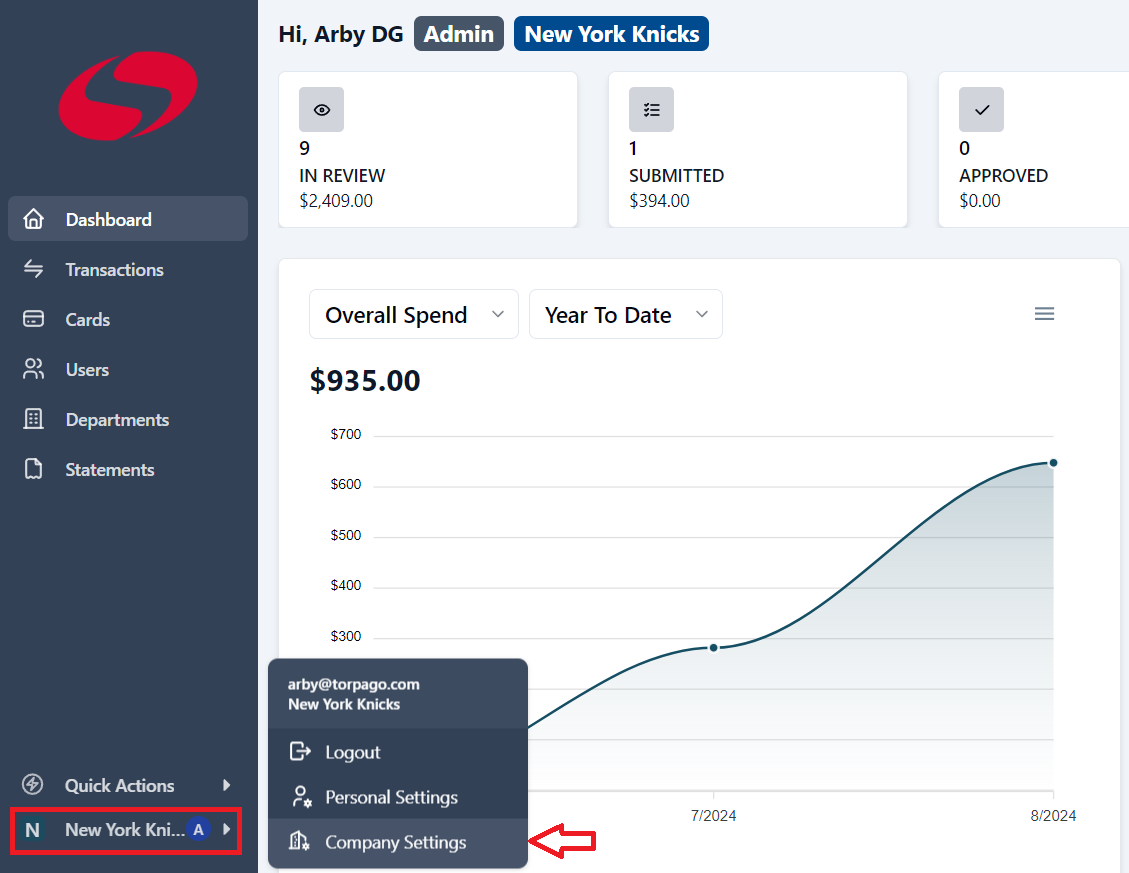The image size is (1129, 873).
Task: Click the 0 count on Approved card
Action: point(964,148)
